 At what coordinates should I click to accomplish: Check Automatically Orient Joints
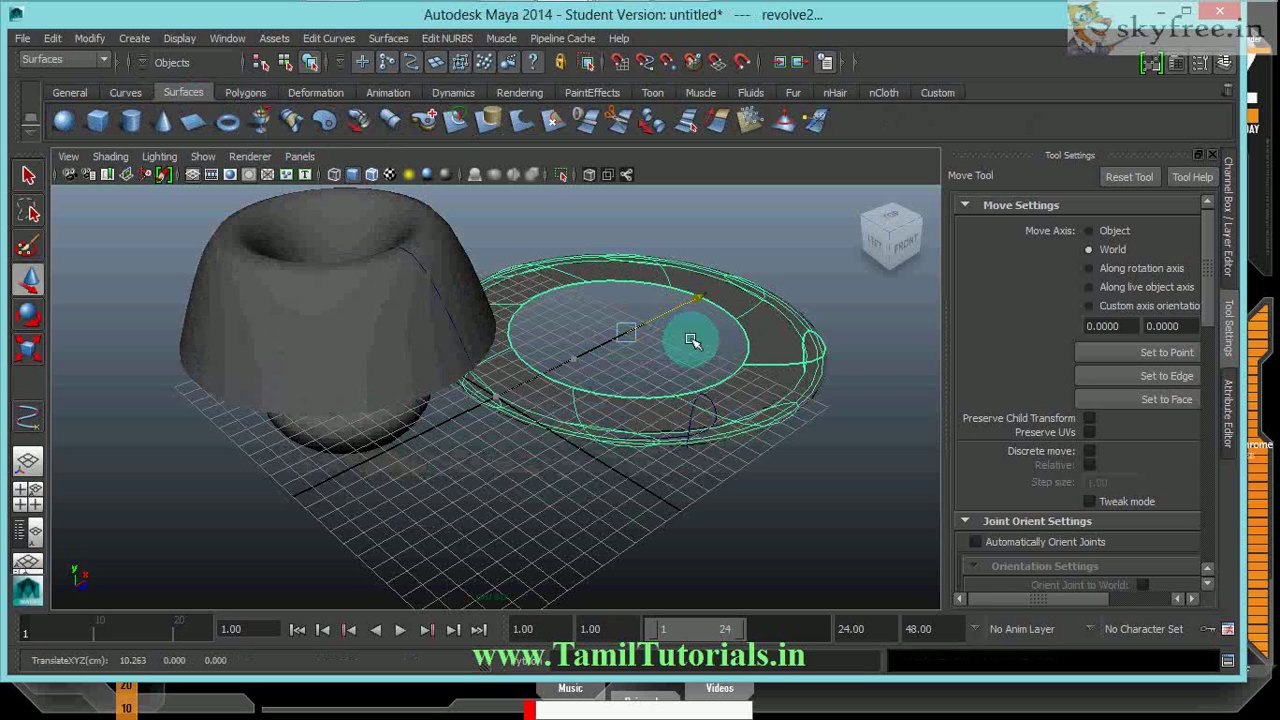pos(975,542)
